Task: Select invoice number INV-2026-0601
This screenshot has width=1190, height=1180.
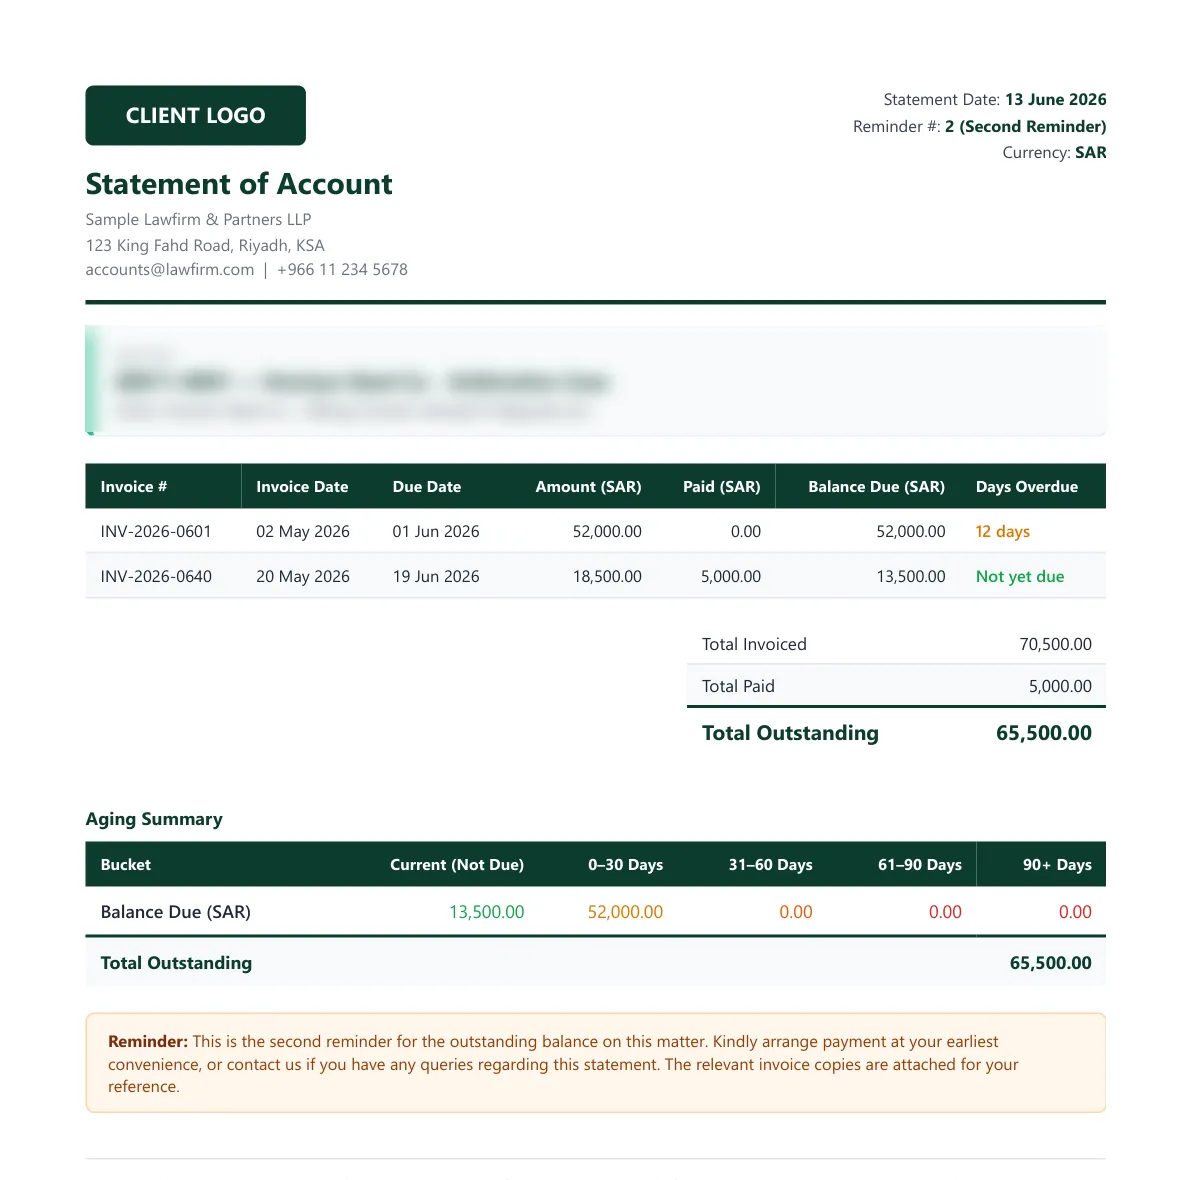Action: (x=156, y=531)
